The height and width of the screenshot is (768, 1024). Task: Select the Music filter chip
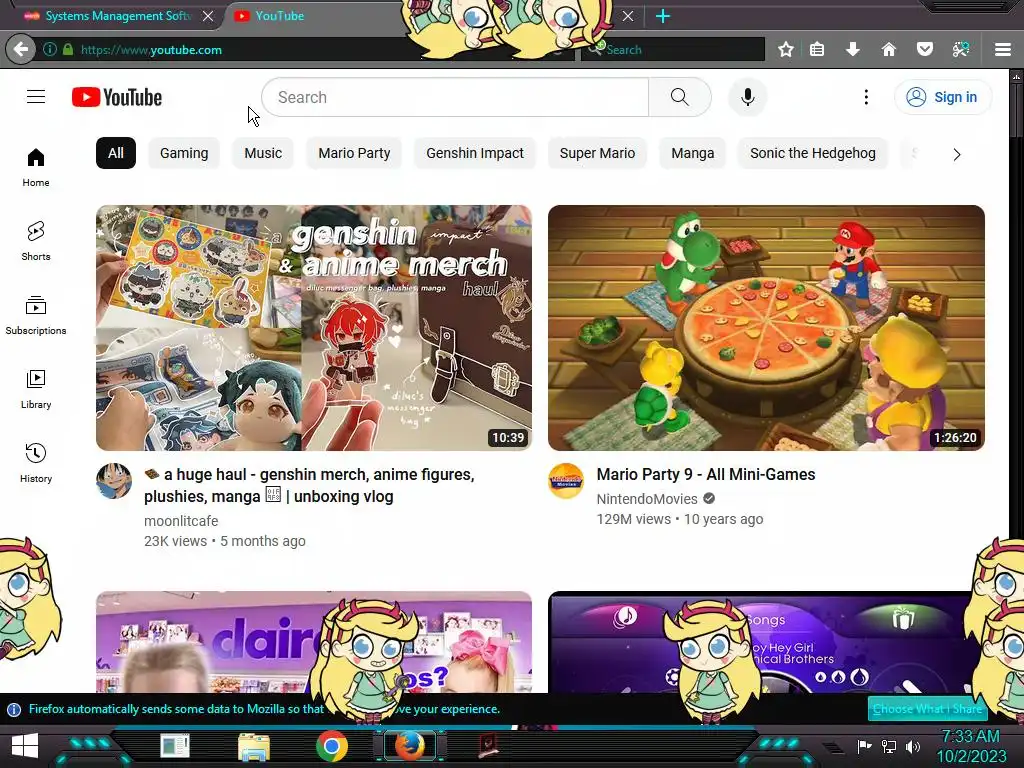click(x=263, y=153)
